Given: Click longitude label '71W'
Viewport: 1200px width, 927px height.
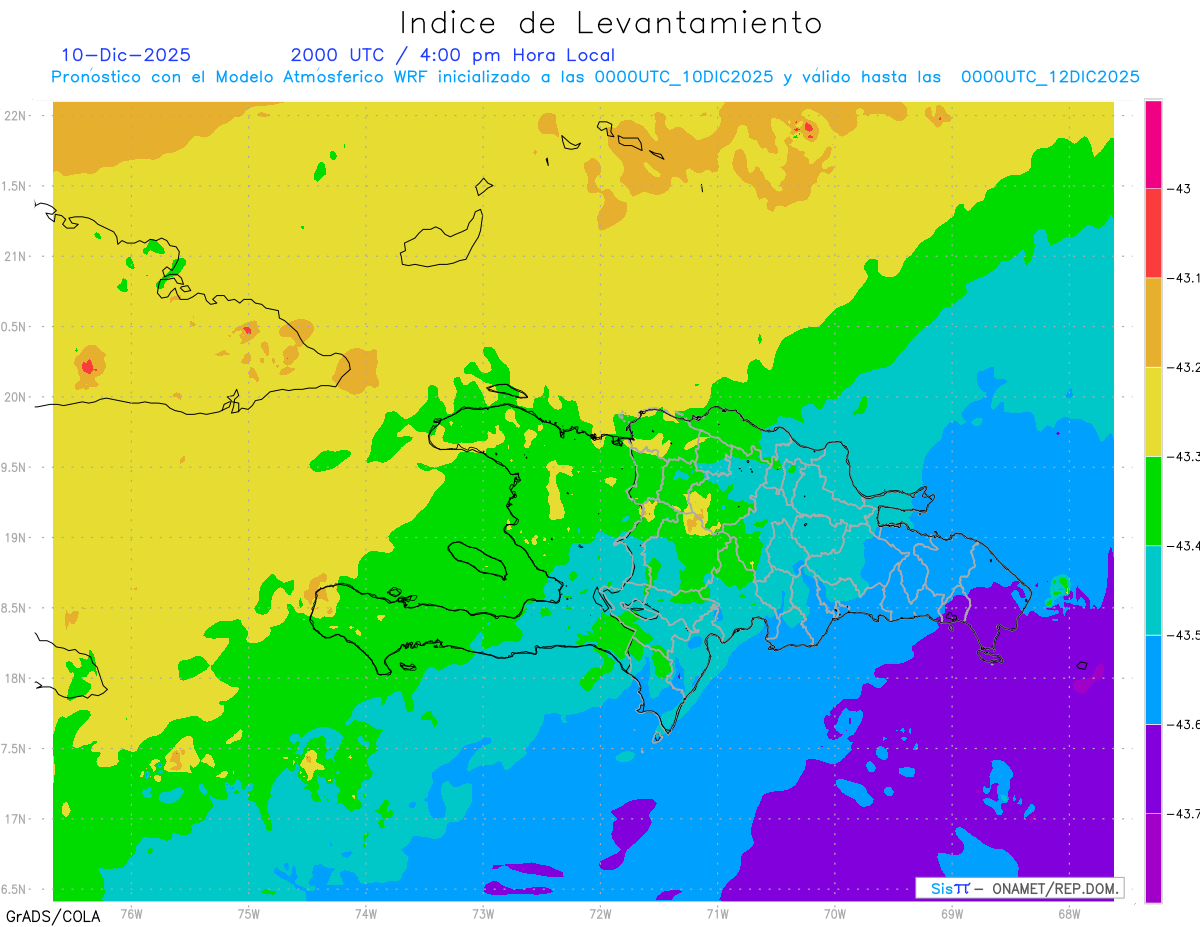Looking at the screenshot, I should [x=717, y=914].
